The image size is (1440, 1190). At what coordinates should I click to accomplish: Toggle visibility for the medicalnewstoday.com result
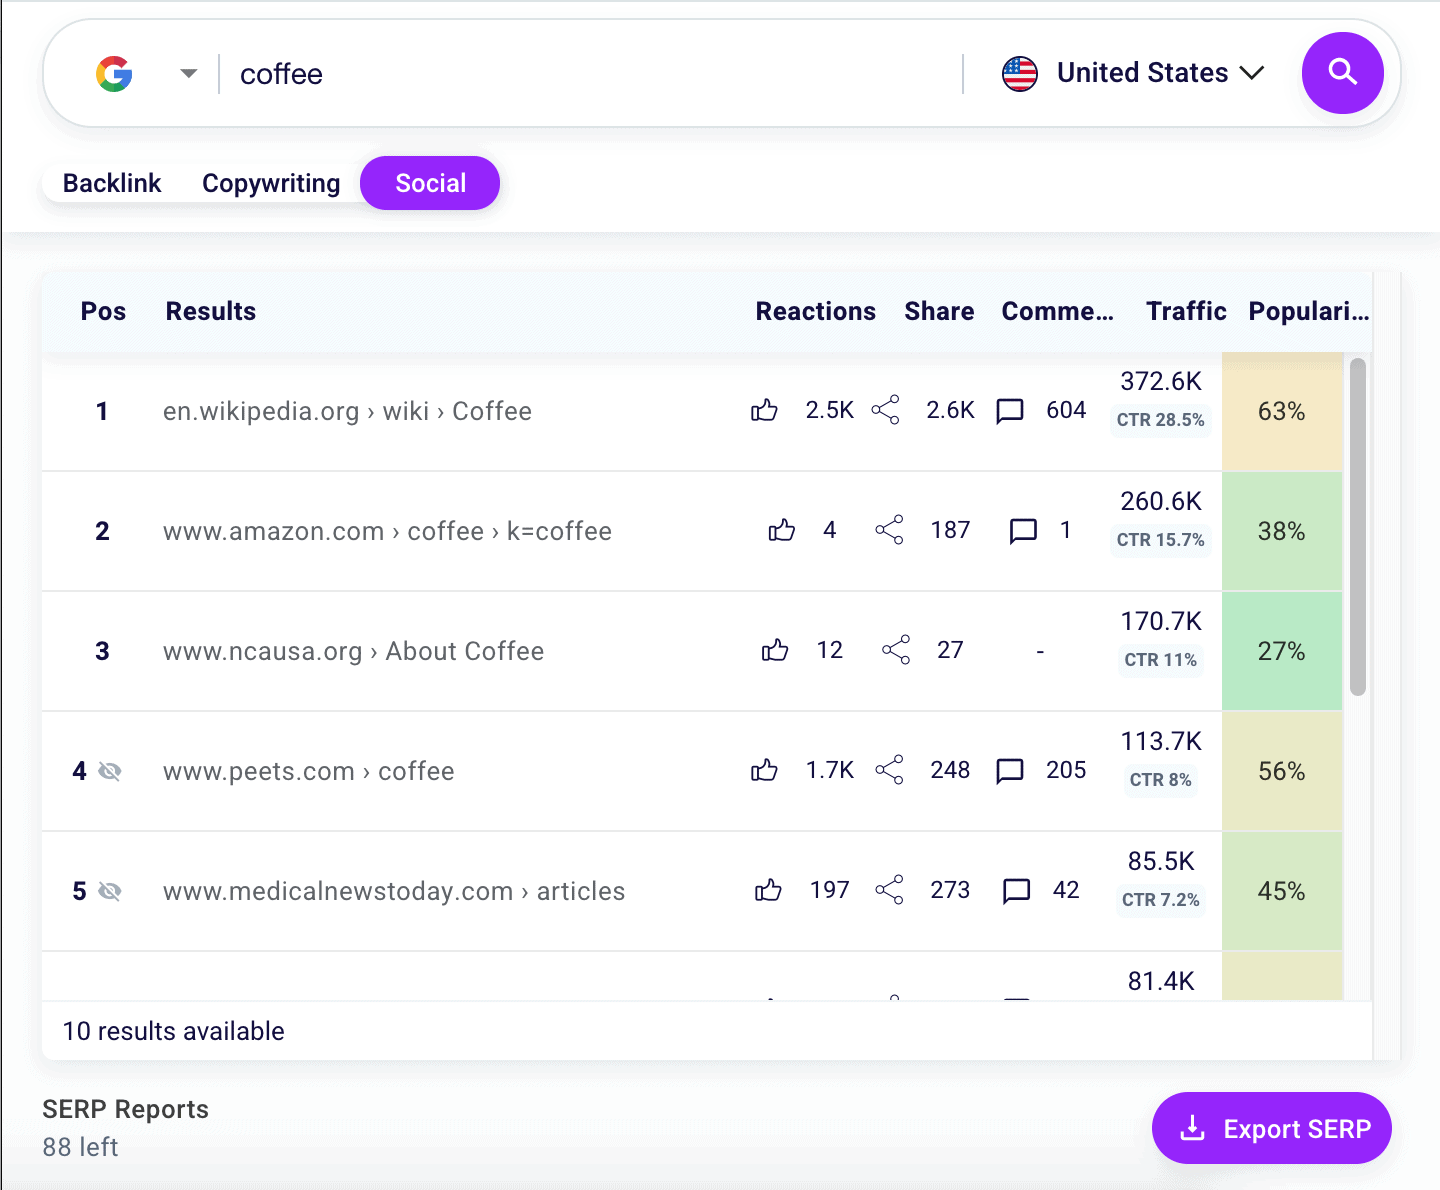tap(111, 891)
